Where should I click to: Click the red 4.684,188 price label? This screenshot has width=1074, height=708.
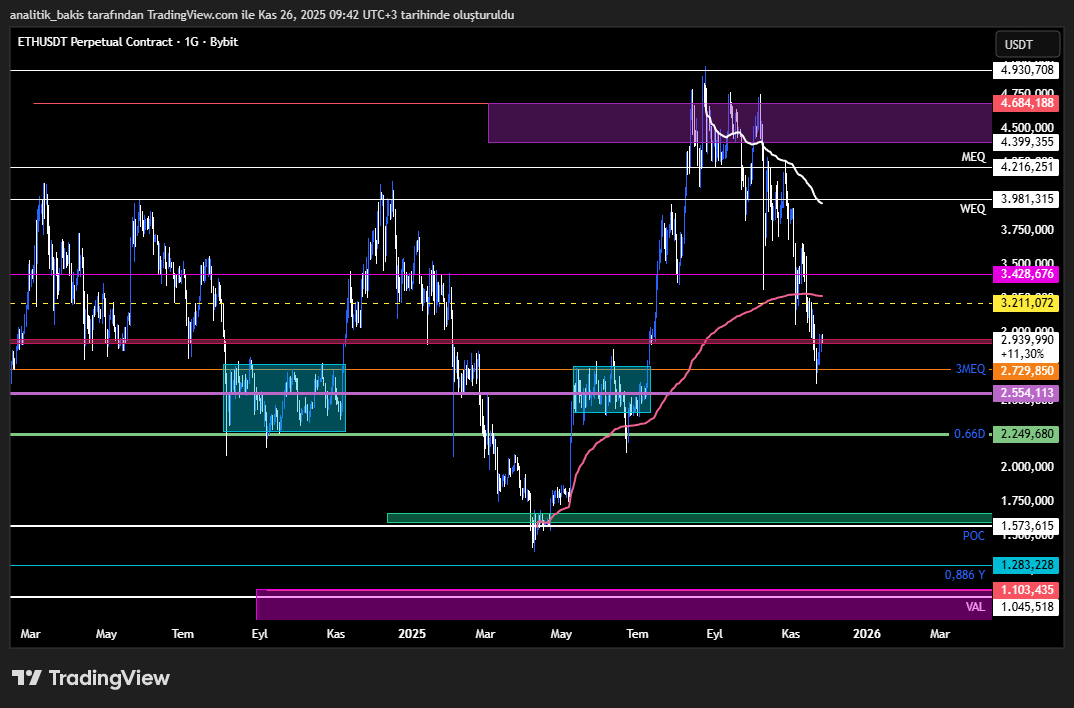1025,103
